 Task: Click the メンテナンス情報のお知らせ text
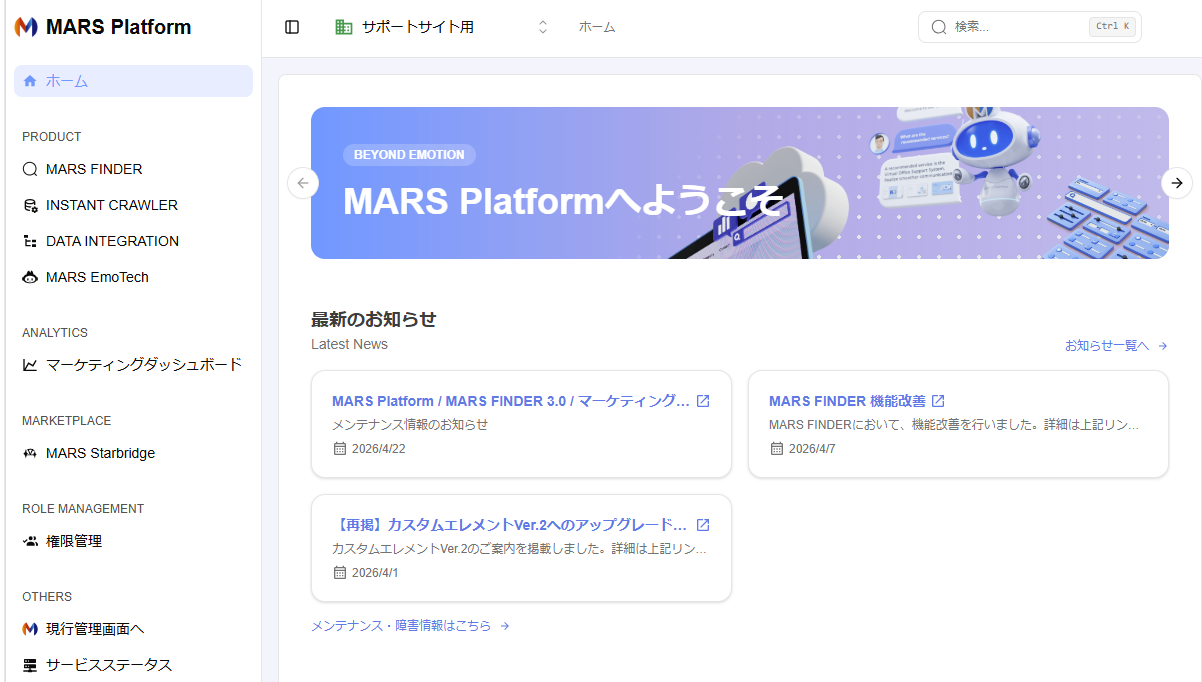410,425
